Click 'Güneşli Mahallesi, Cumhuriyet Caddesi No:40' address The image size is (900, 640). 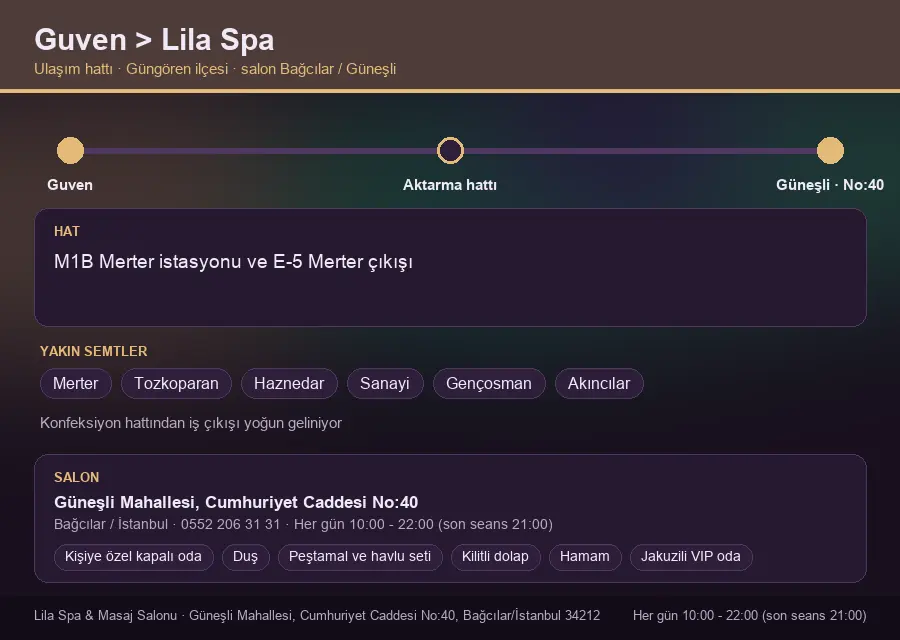click(x=236, y=502)
